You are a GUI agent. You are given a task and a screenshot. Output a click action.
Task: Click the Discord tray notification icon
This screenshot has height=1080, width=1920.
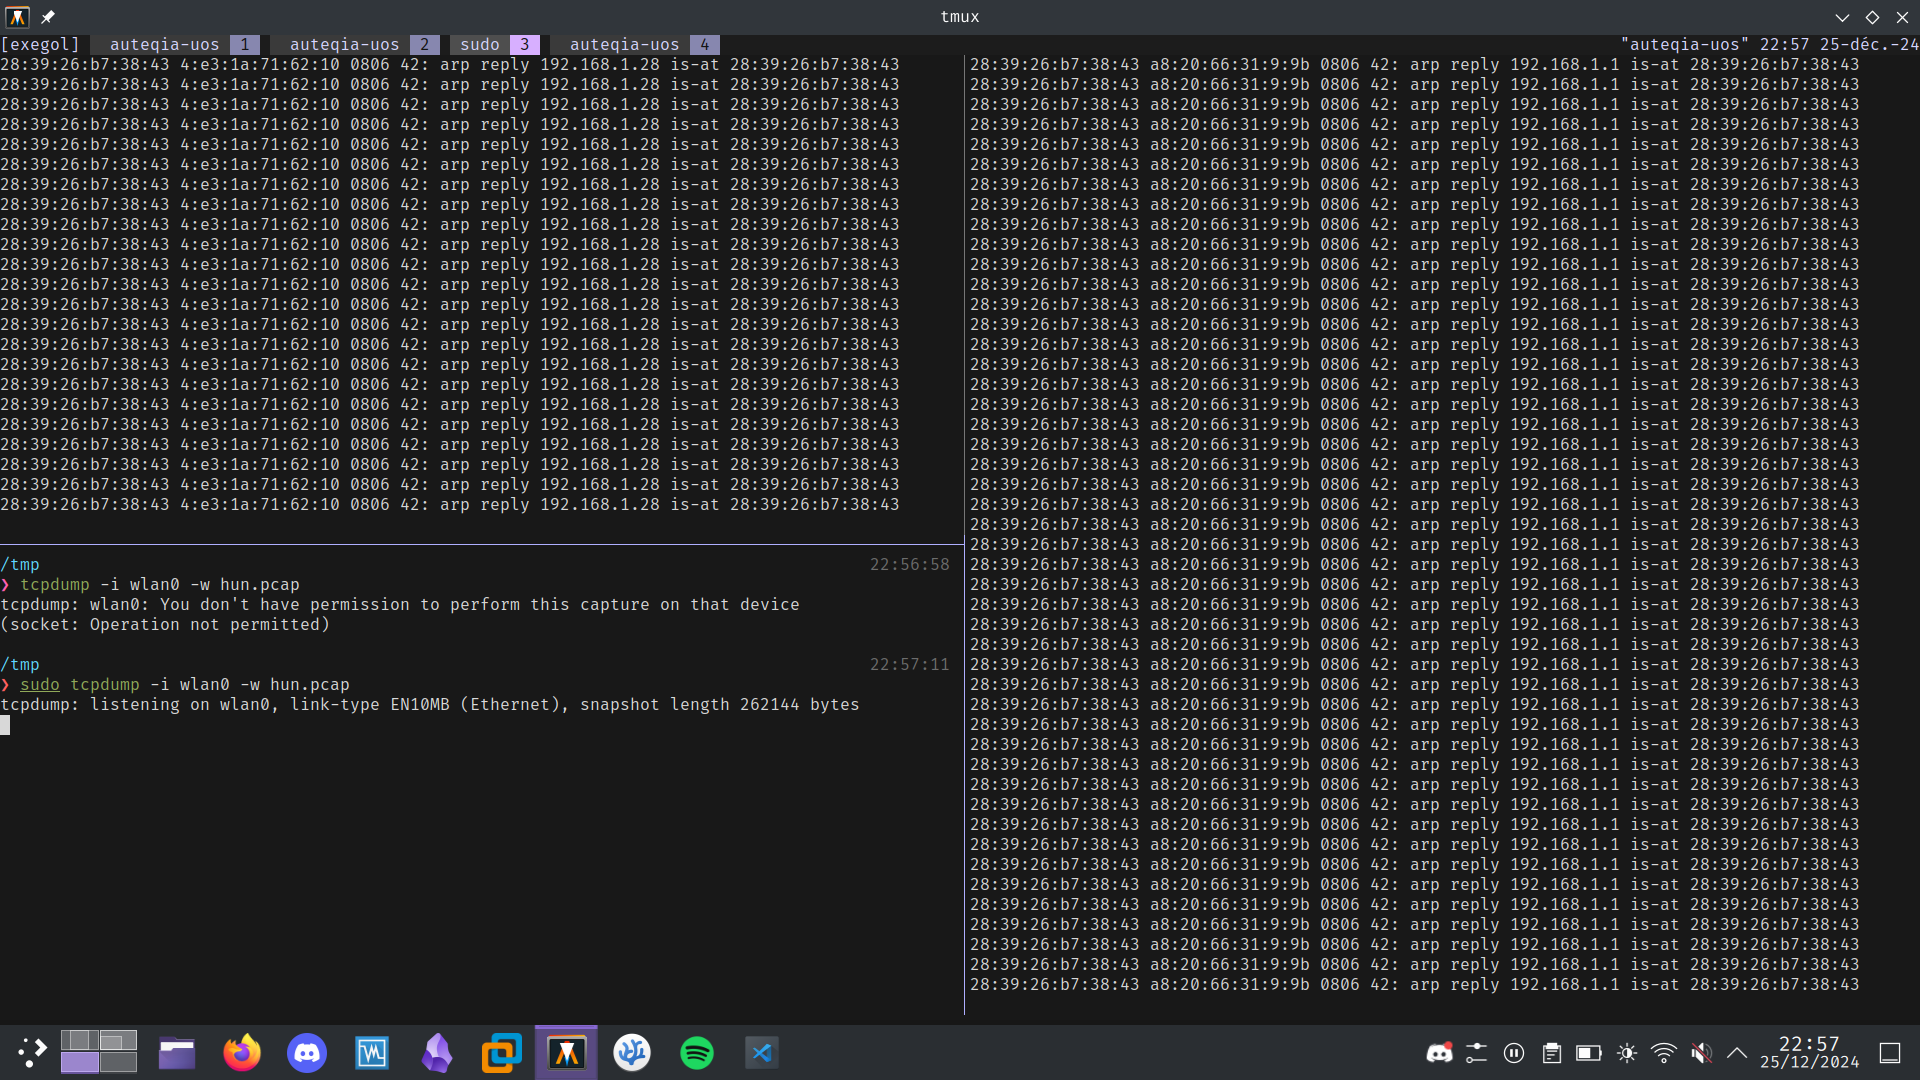tap(1439, 1052)
